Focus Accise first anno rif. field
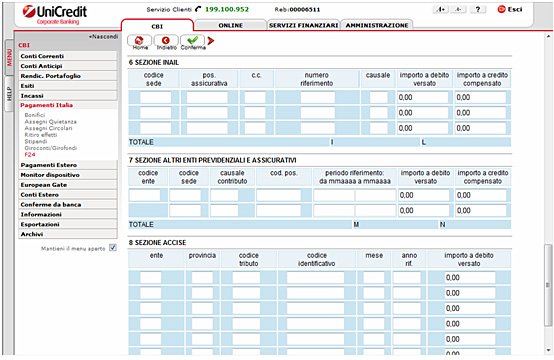The width and height of the screenshot is (554, 360). tap(407, 277)
